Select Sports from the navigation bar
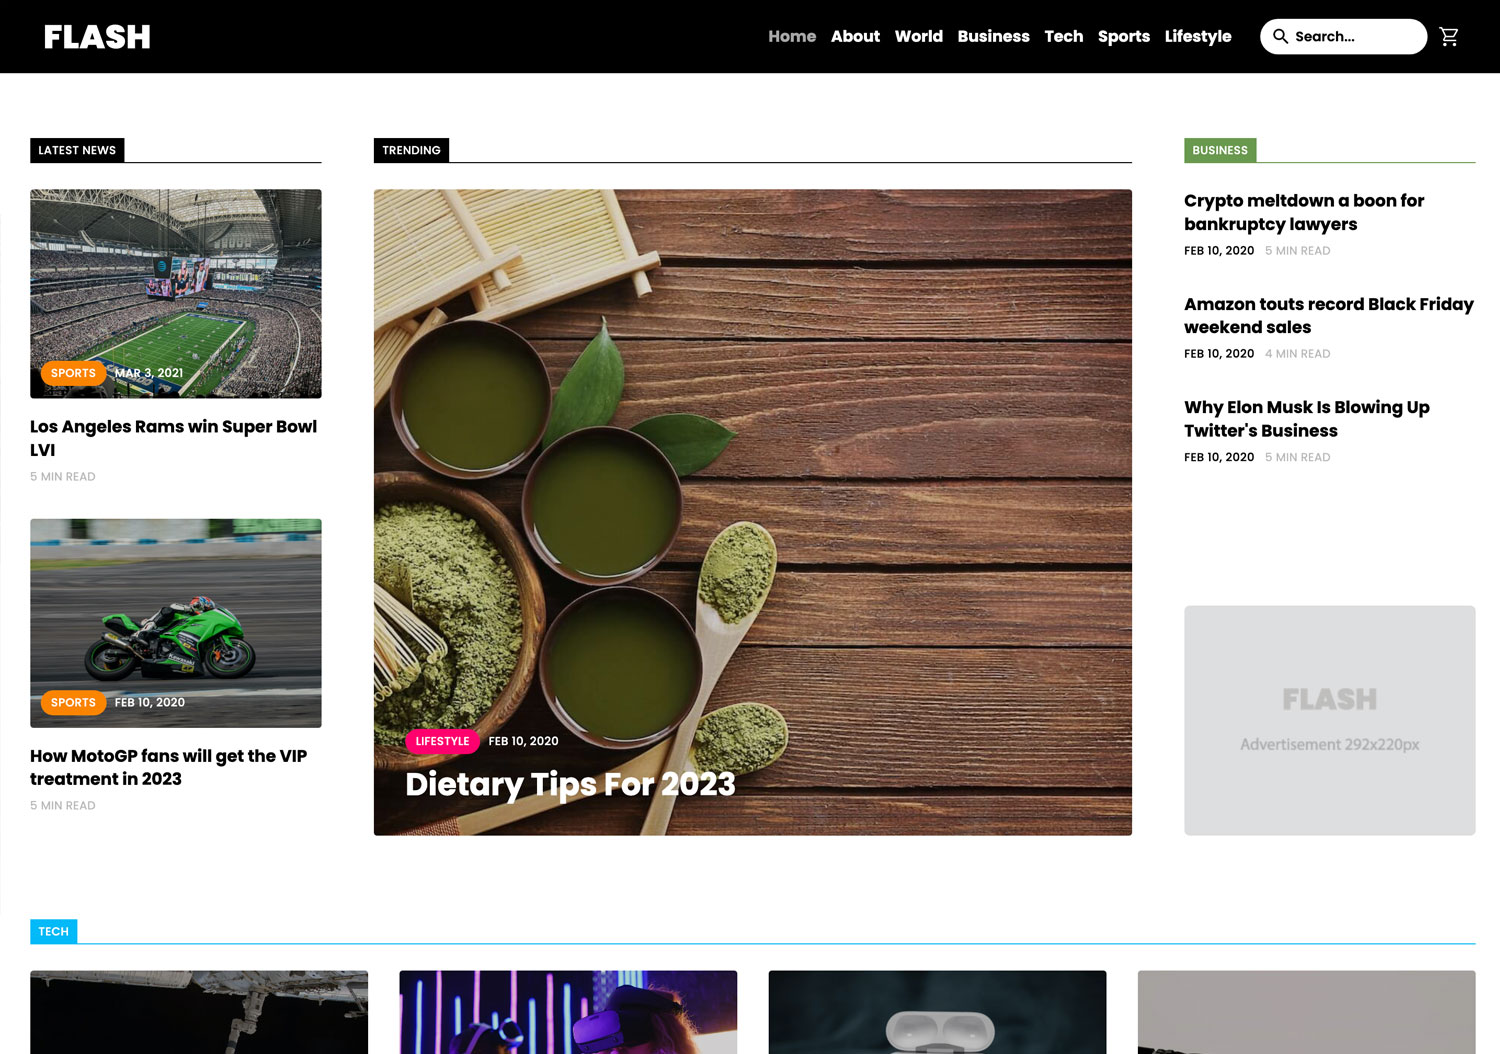This screenshot has height=1054, width=1500. coord(1123,36)
